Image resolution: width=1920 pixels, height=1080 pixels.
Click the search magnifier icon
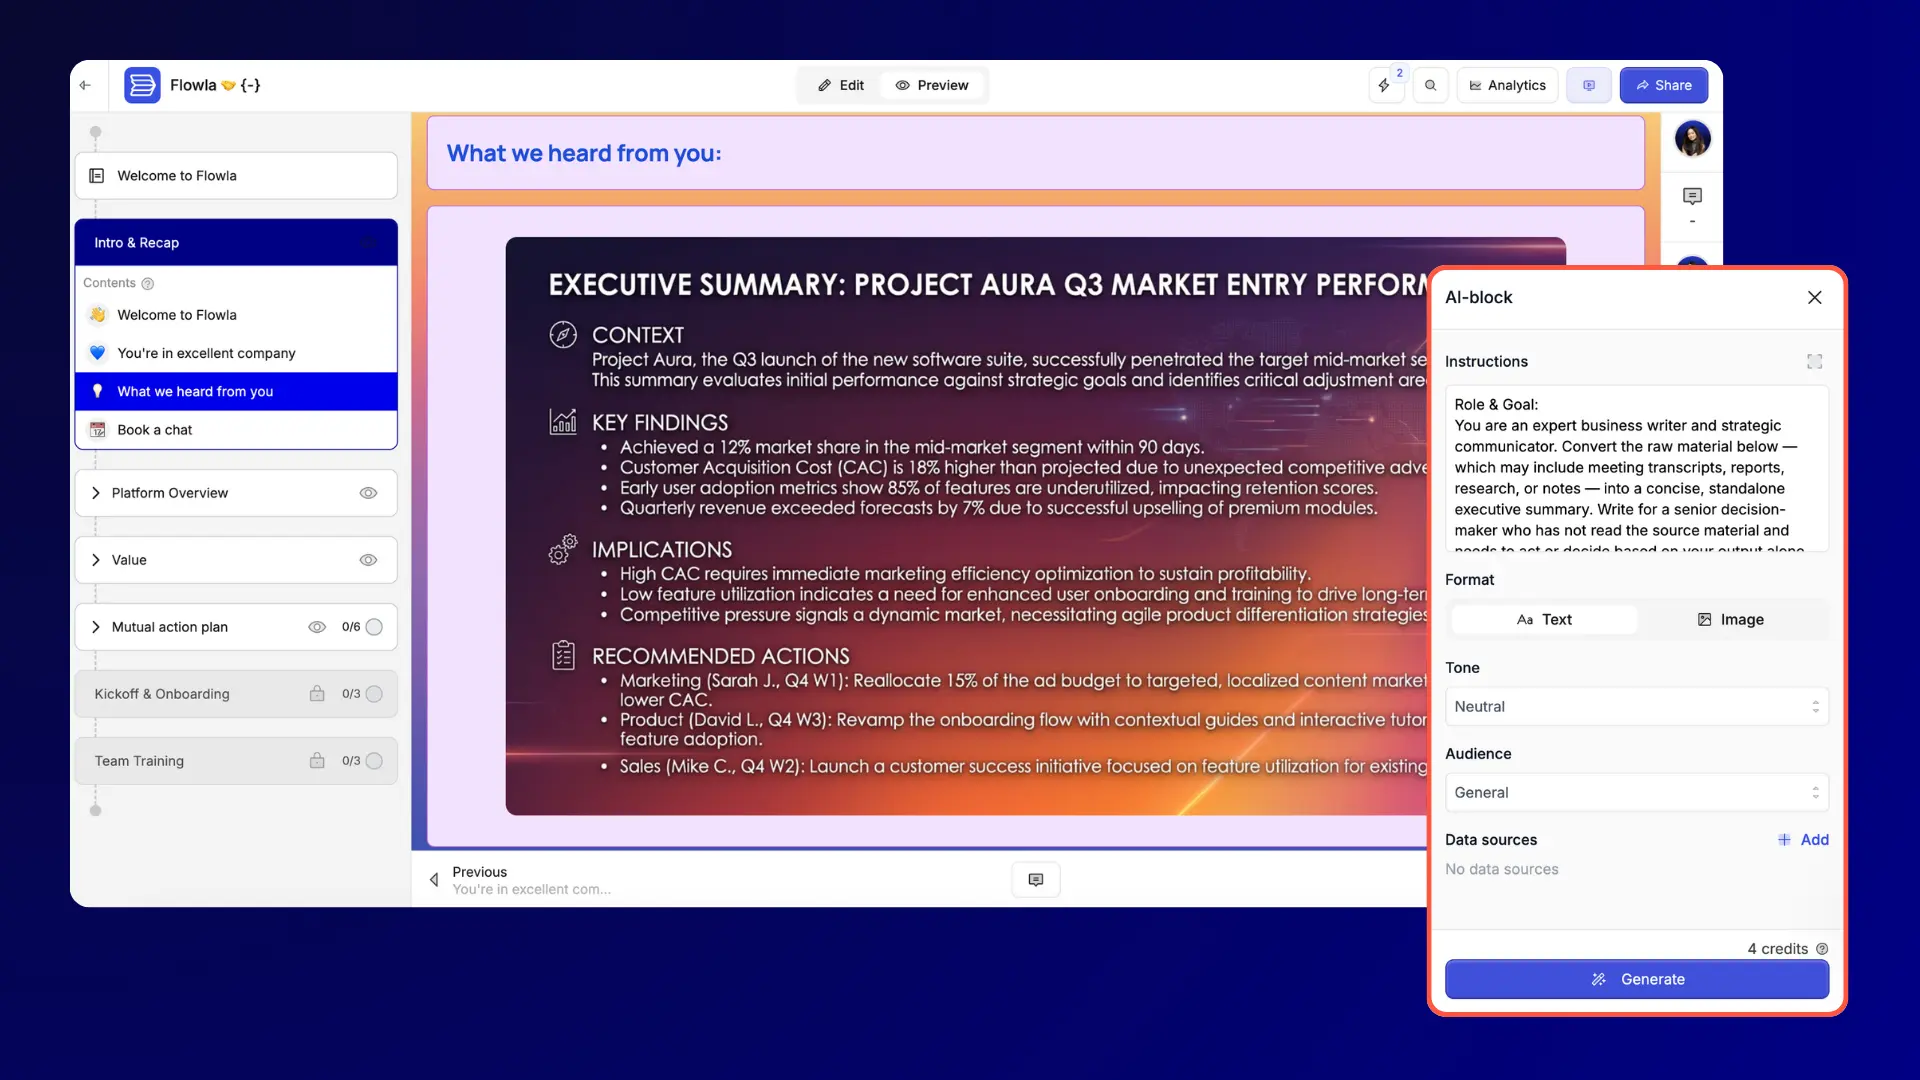(1430, 86)
